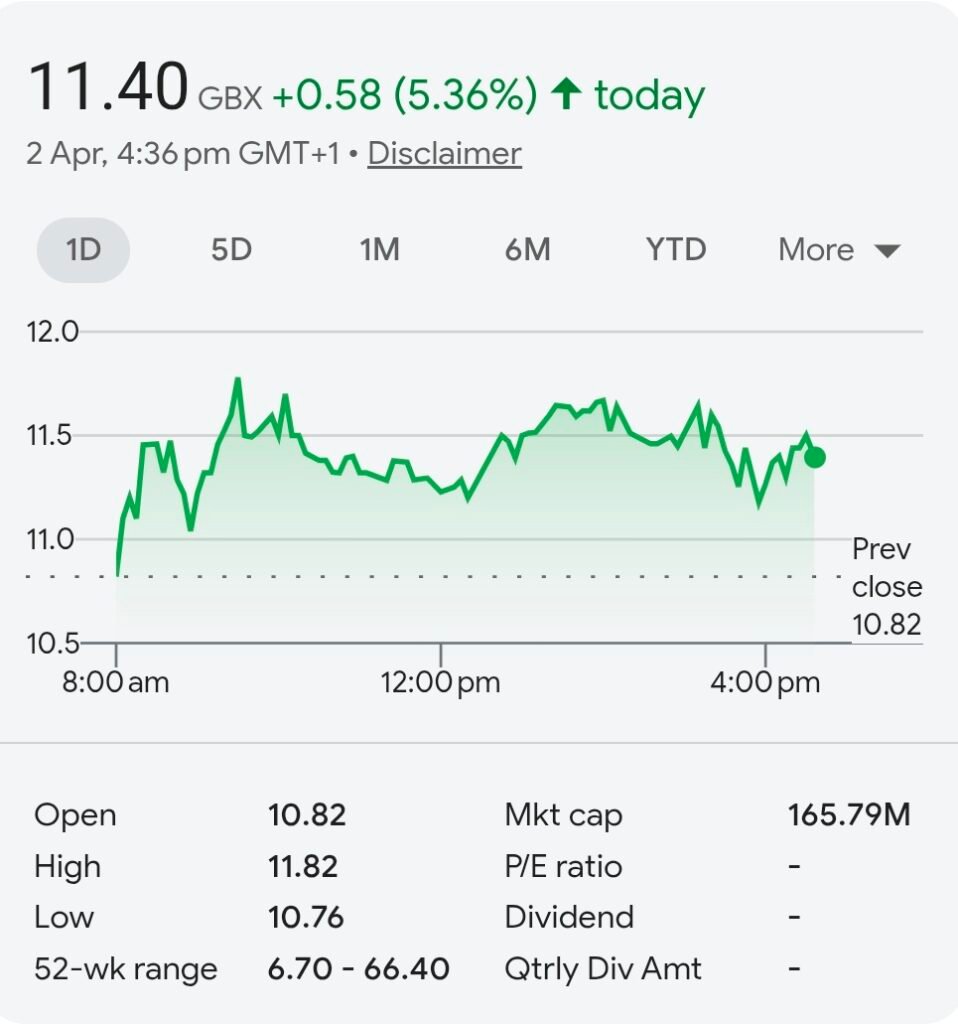Click the More dropdown arrow icon
The width and height of the screenshot is (958, 1024).
(x=887, y=251)
